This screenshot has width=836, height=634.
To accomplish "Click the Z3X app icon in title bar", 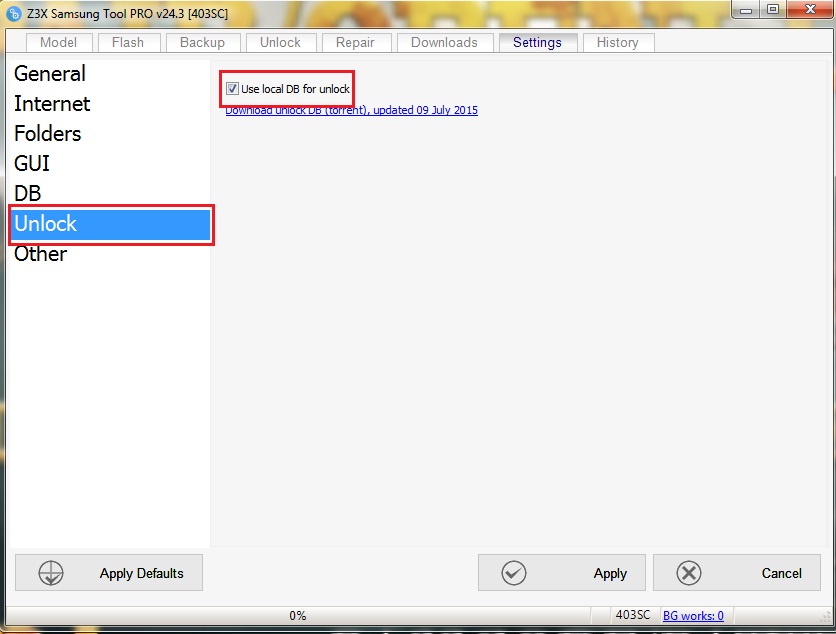I will click(x=14, y=13).
